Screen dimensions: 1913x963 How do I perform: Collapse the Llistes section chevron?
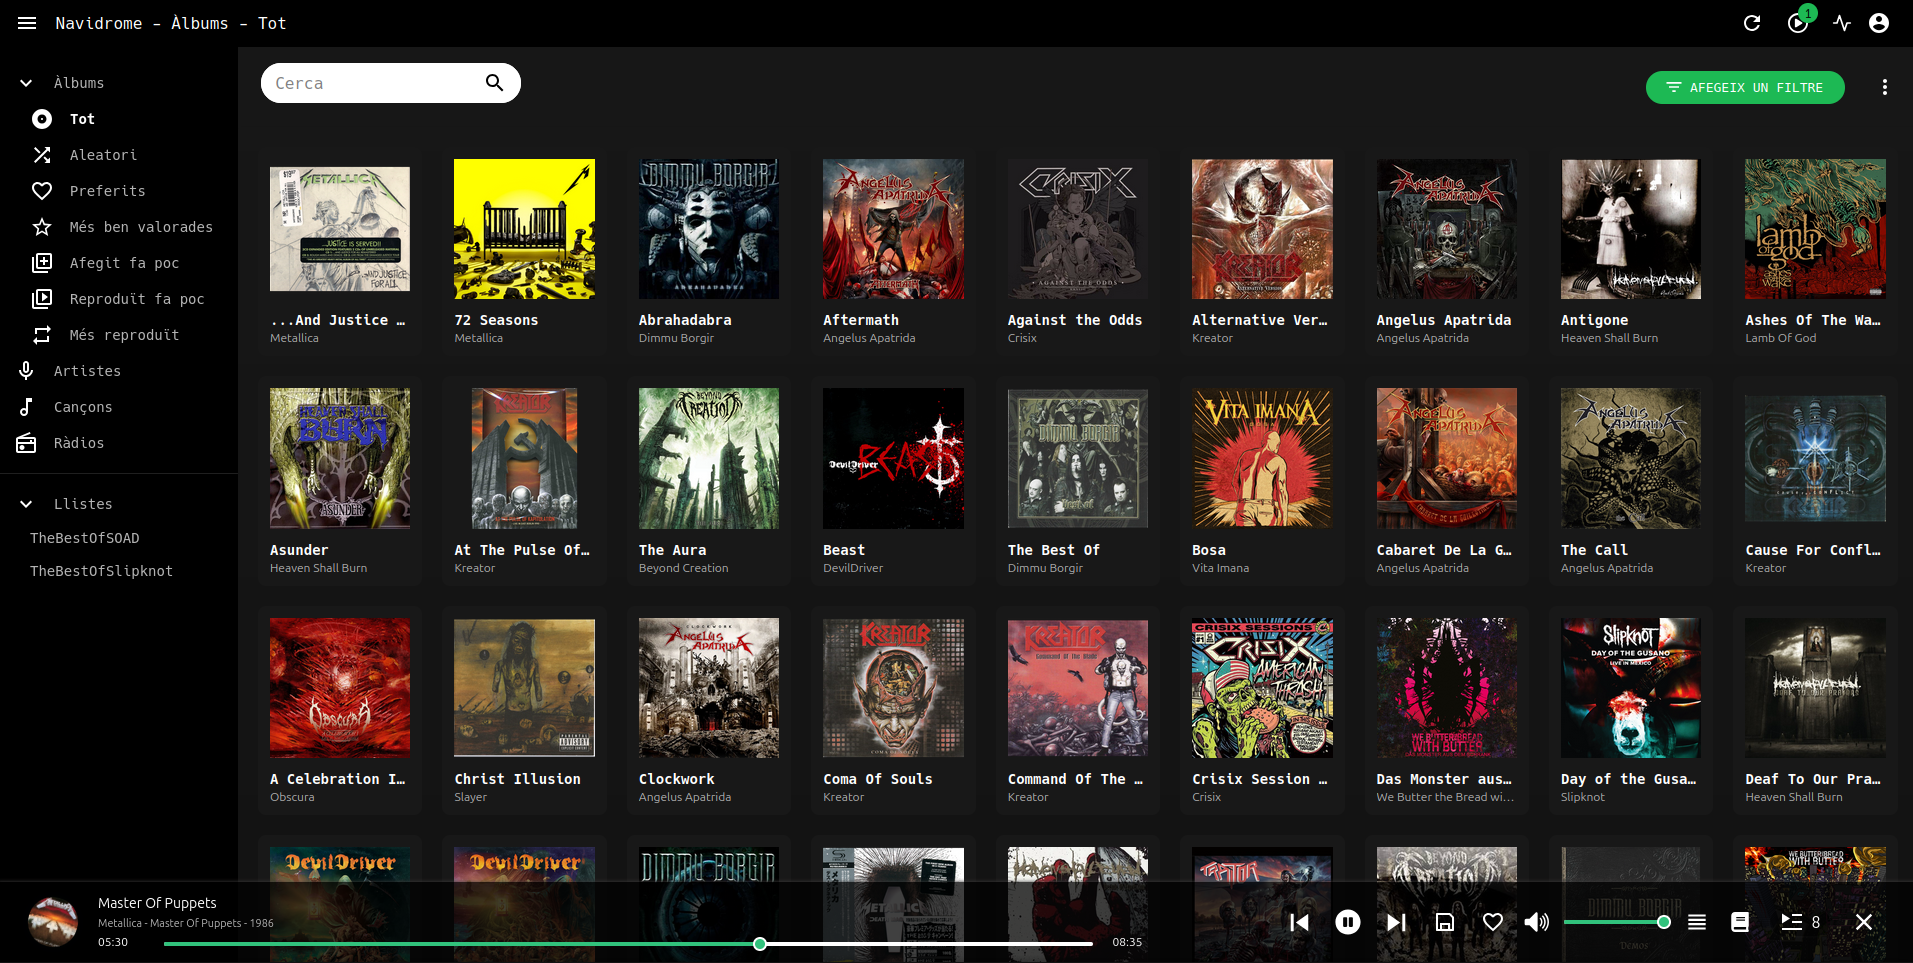[26, 504]
